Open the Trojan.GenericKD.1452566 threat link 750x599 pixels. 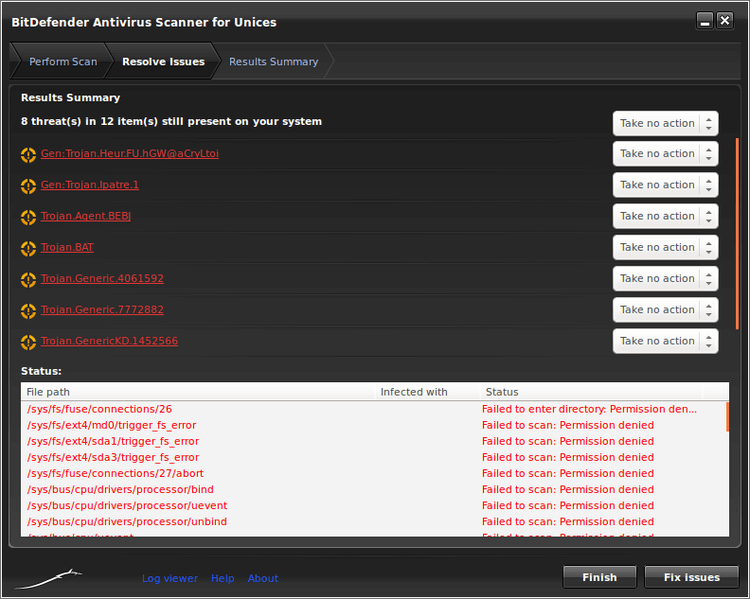[x=109, y=341]
